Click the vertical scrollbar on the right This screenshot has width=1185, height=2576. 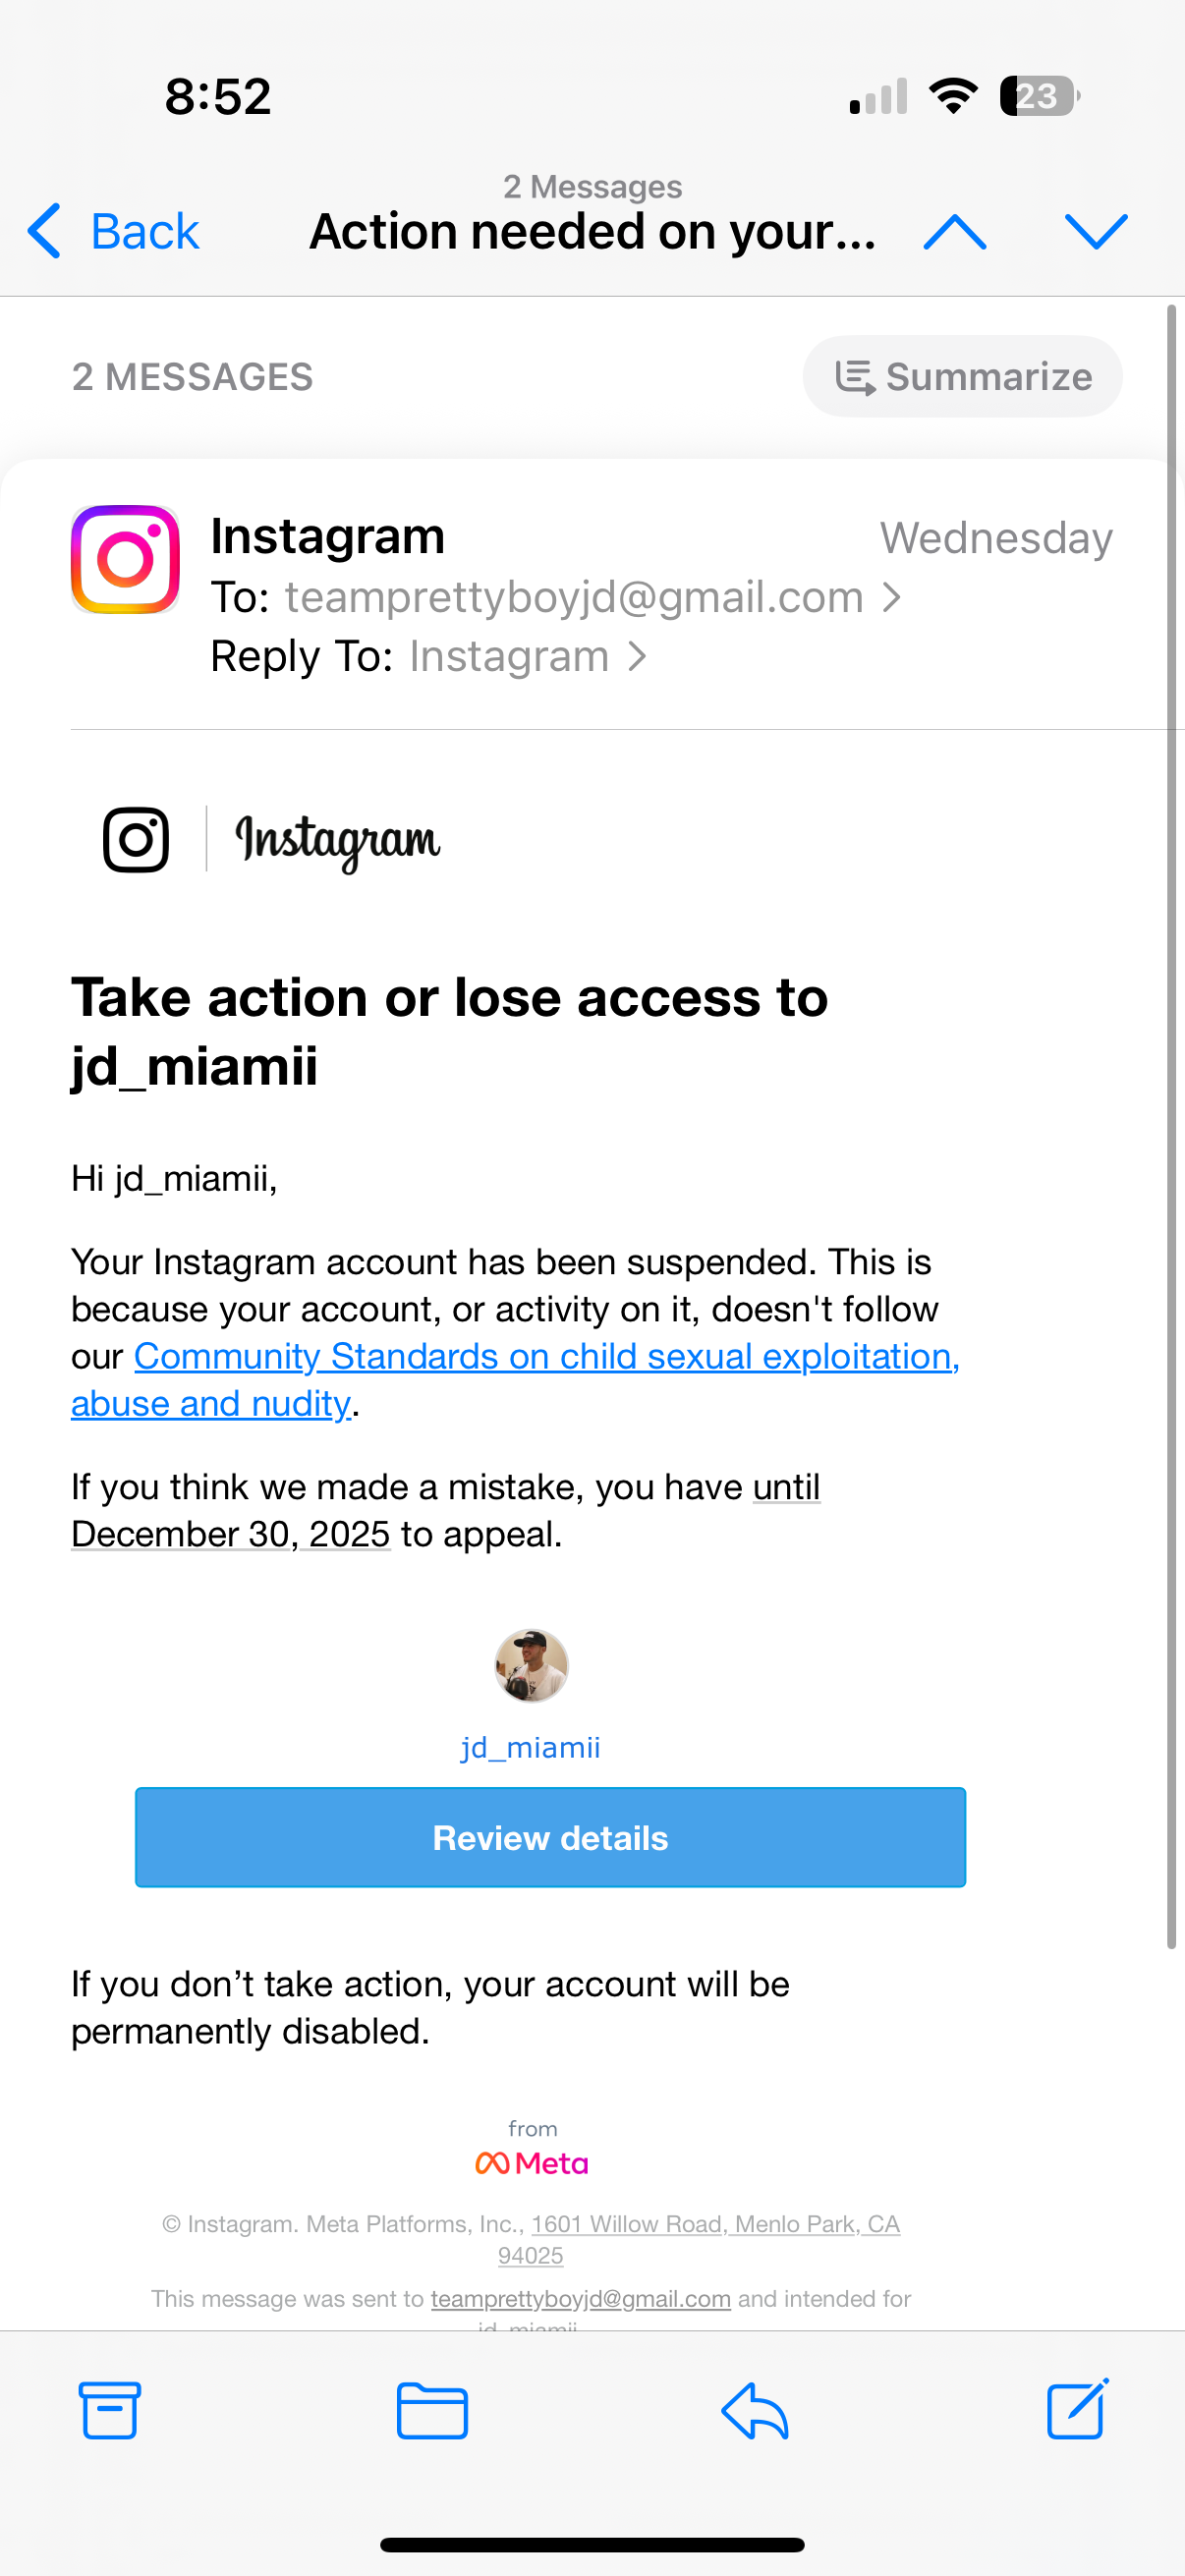click(x=1171, y=1127)
